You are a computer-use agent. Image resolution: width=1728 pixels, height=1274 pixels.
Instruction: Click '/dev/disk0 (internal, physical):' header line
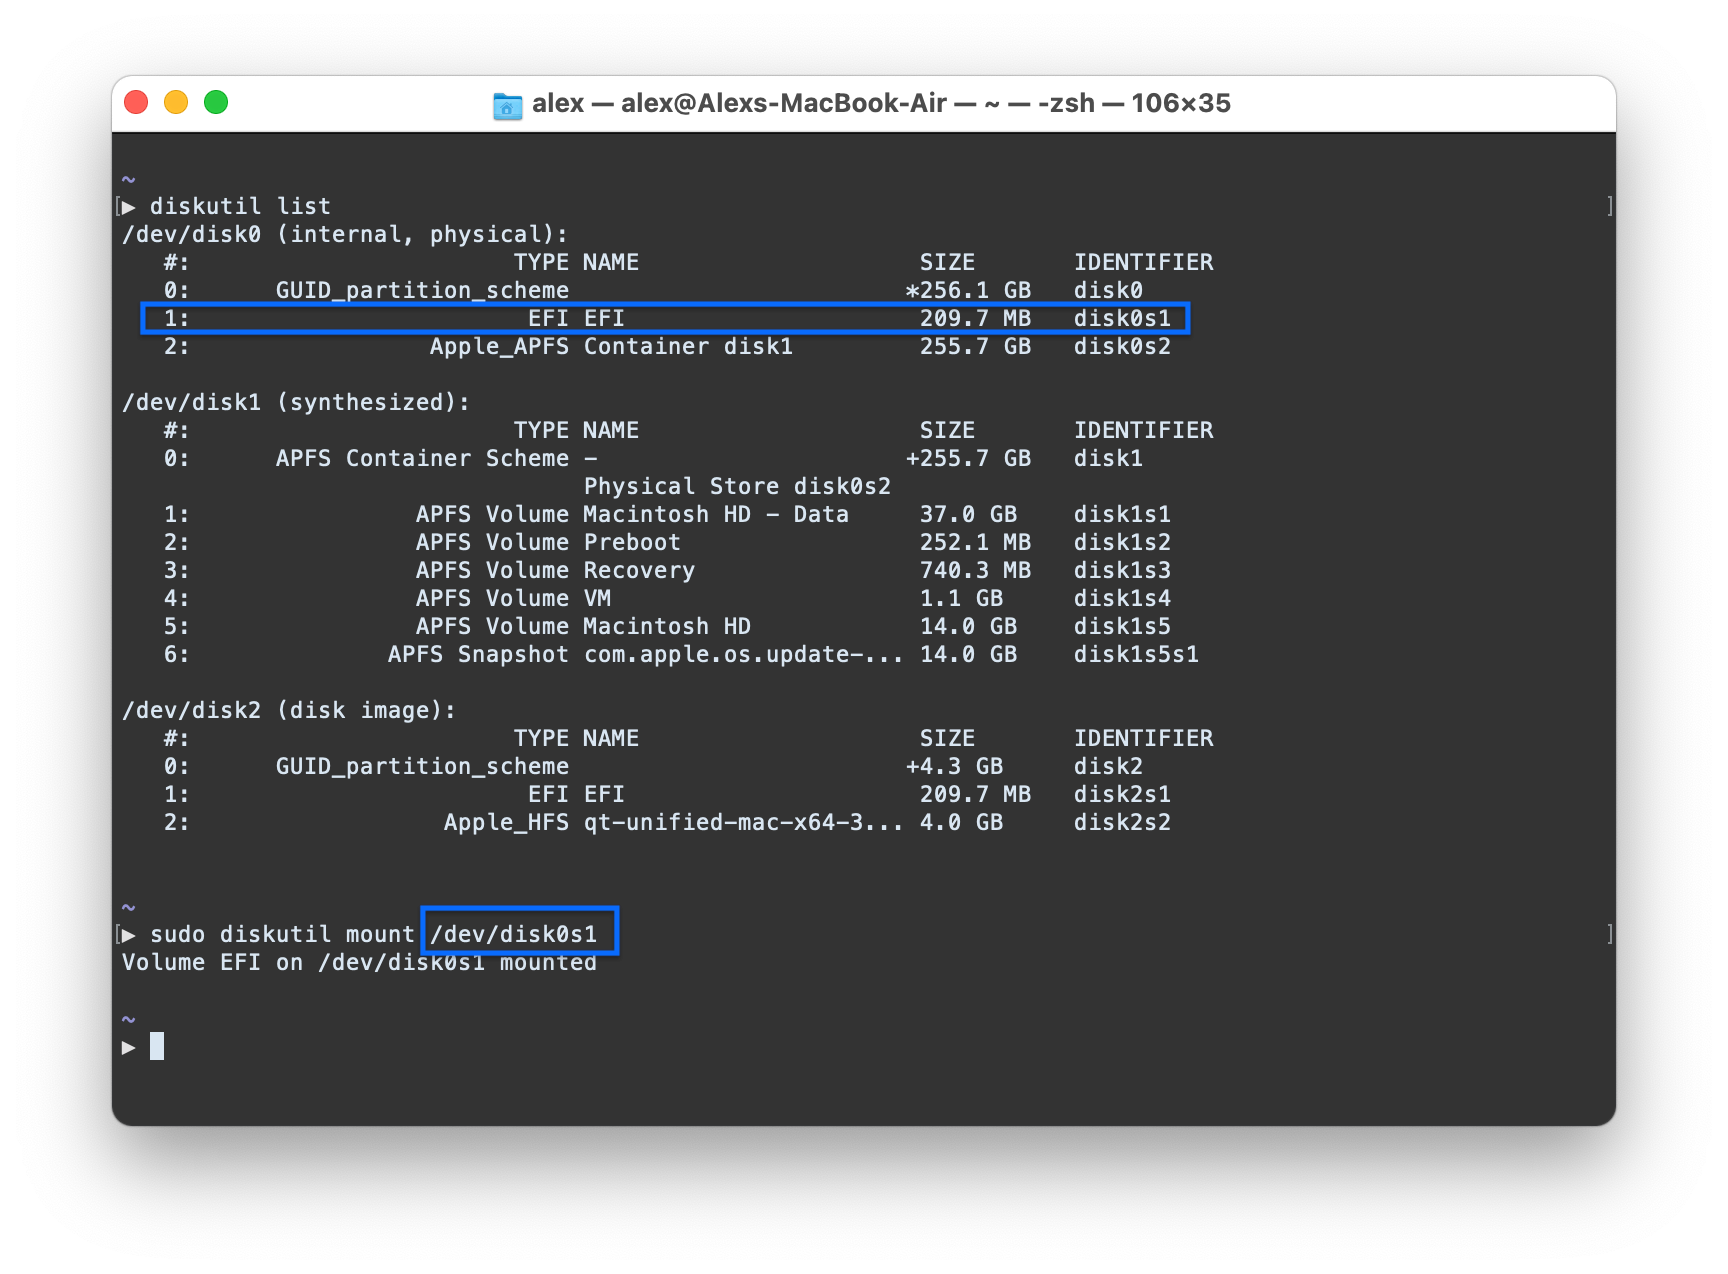(345, 234)
